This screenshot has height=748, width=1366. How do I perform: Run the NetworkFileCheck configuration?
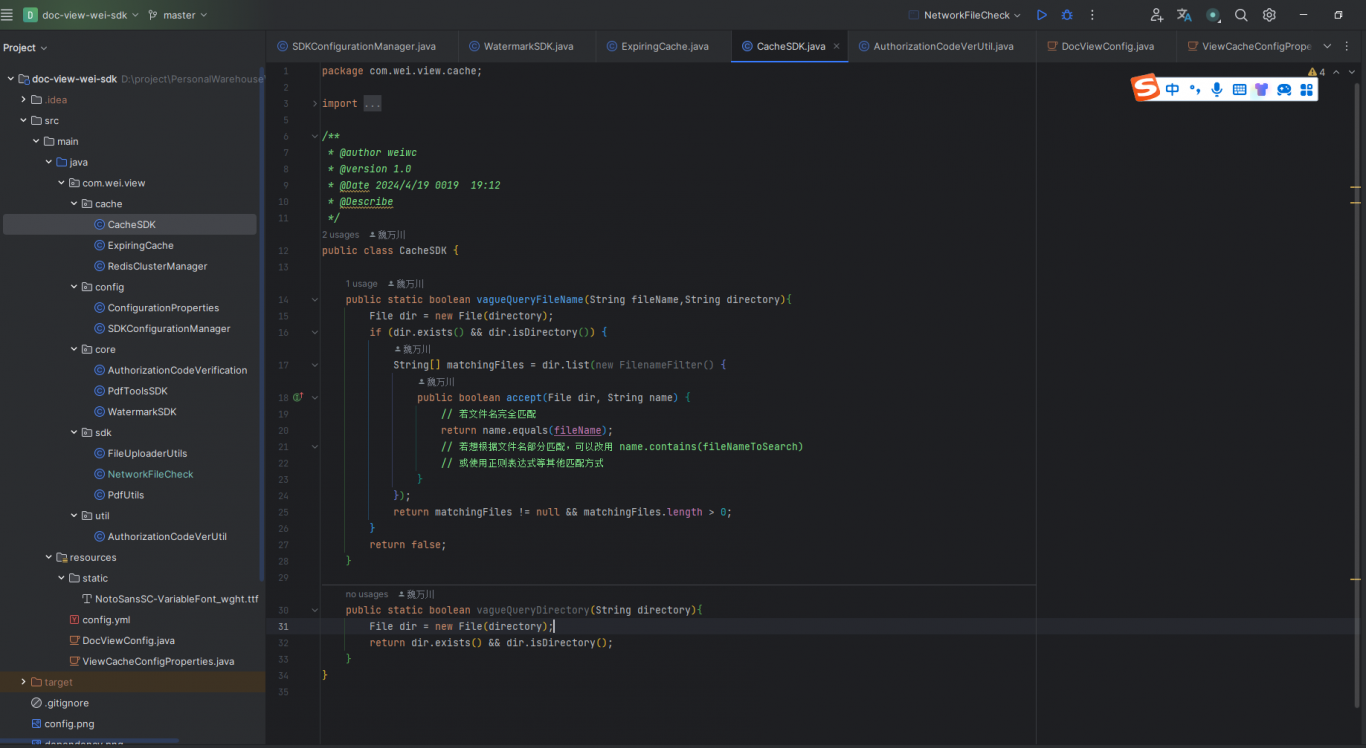(1041, 15)
